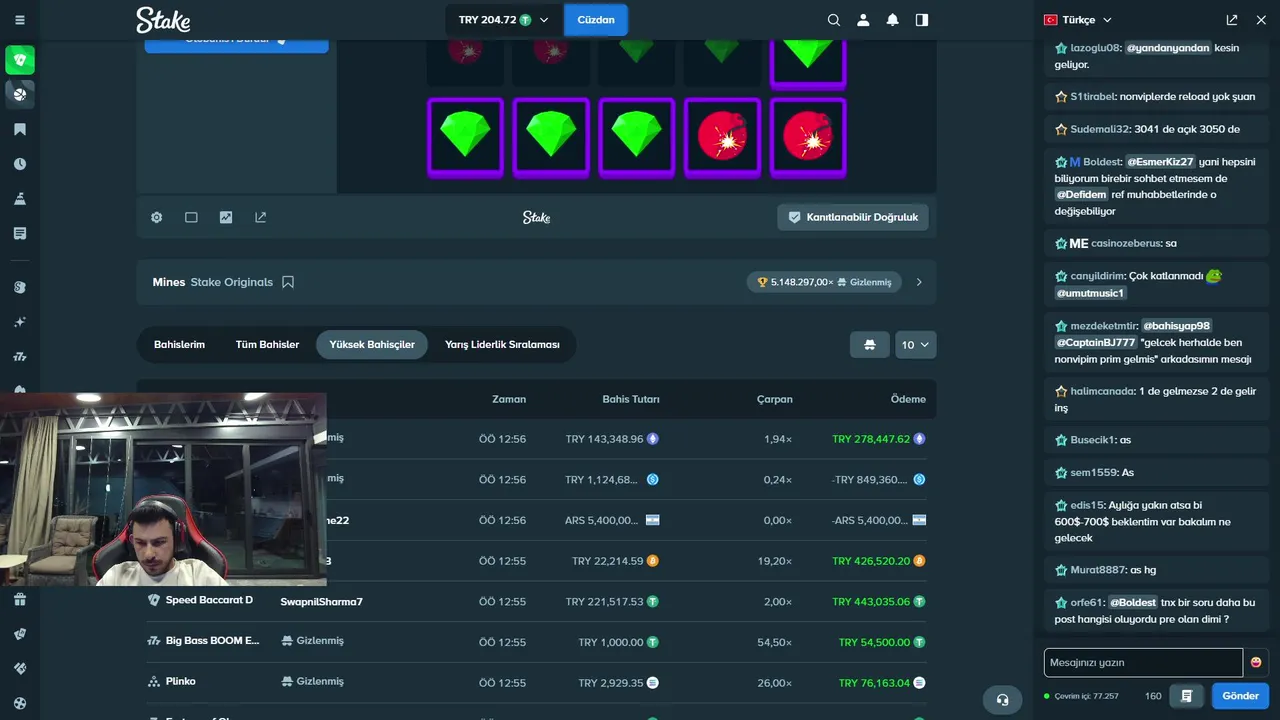
Task: Open the Yarış Liderlik Sıralaması tab
Action: [502, 344]
